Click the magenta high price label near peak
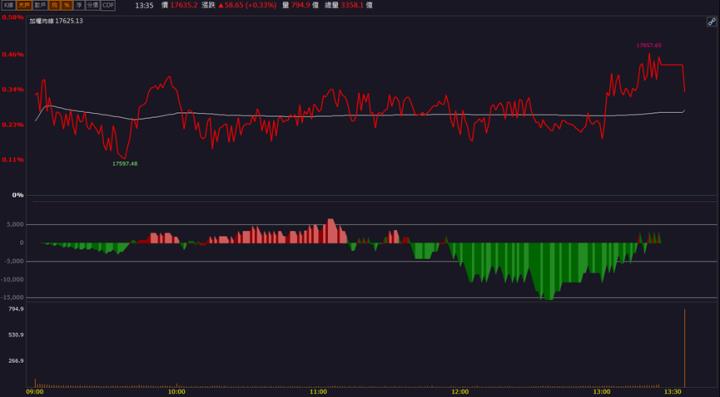This screenshot has width=720, height=397. [x=649, y=45]
